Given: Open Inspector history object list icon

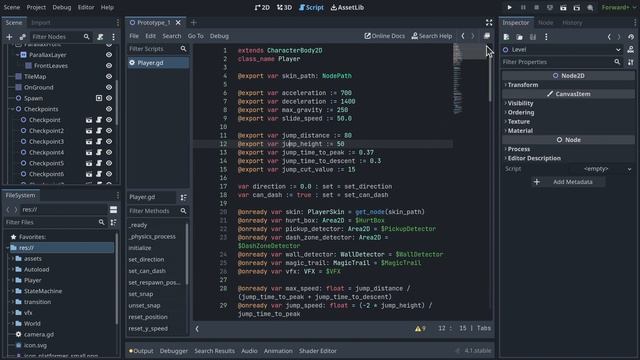Looking at the screenshot, I should tap(631, 37).
